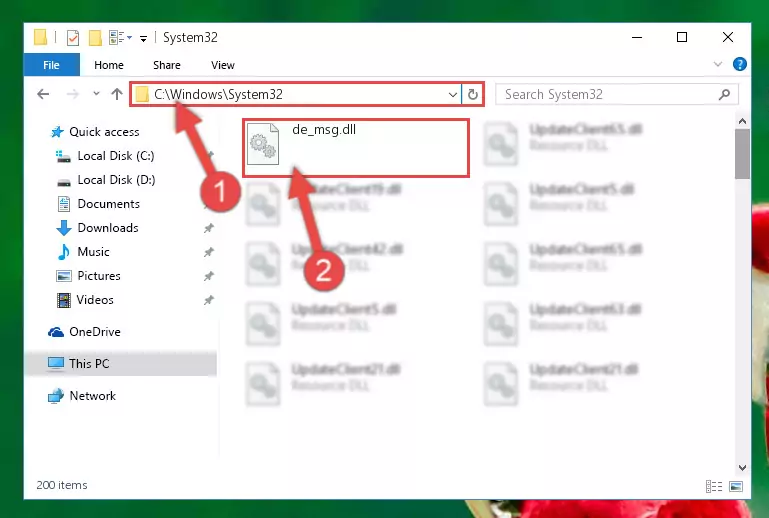Click the 200 items status text

pos(62,485)
